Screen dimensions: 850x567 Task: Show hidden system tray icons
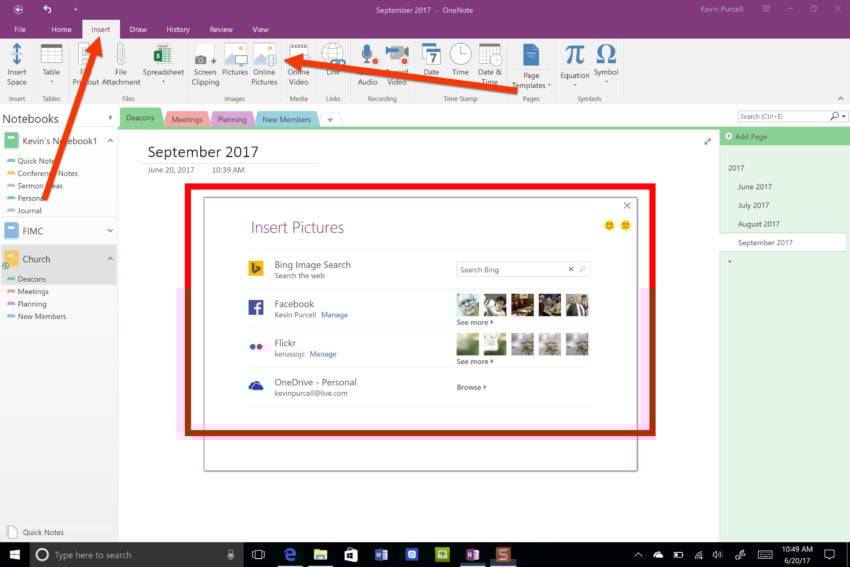[x=638, y=555]
